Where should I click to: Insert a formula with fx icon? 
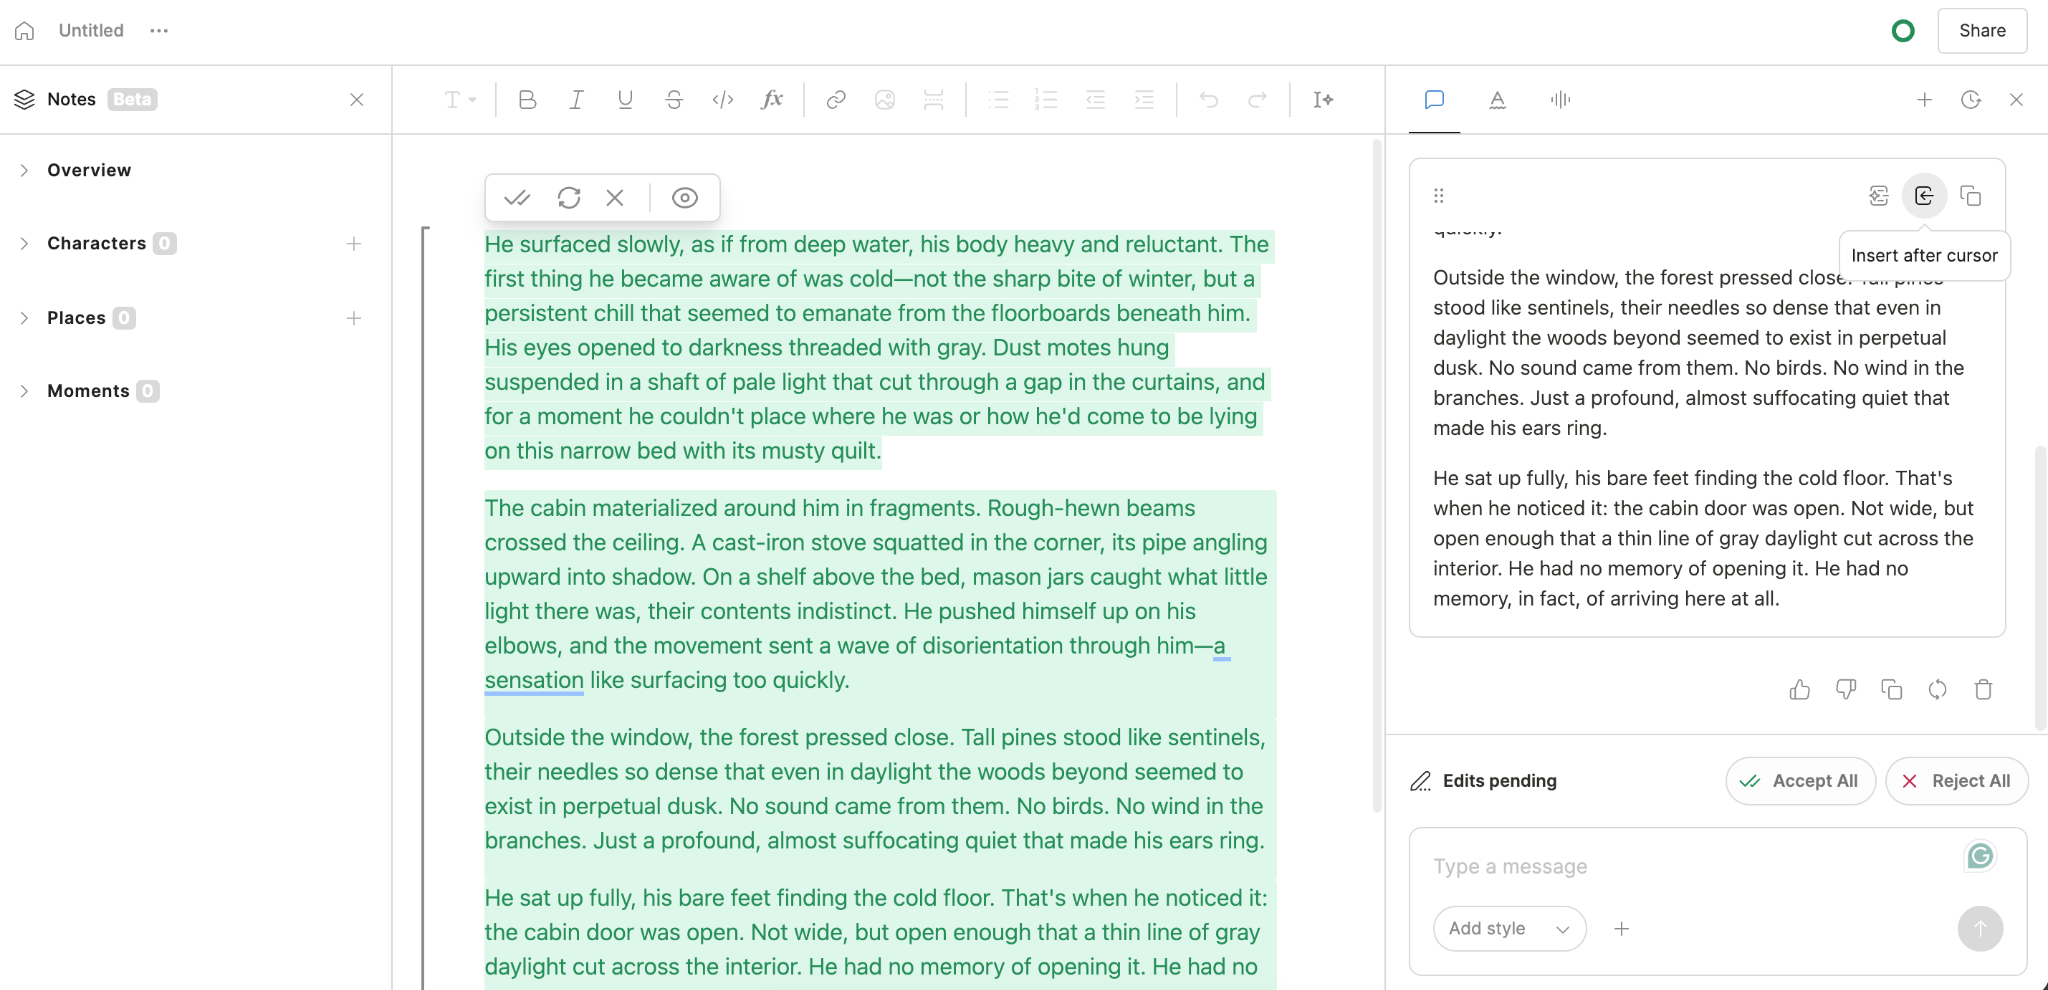[x=772, y=100]
